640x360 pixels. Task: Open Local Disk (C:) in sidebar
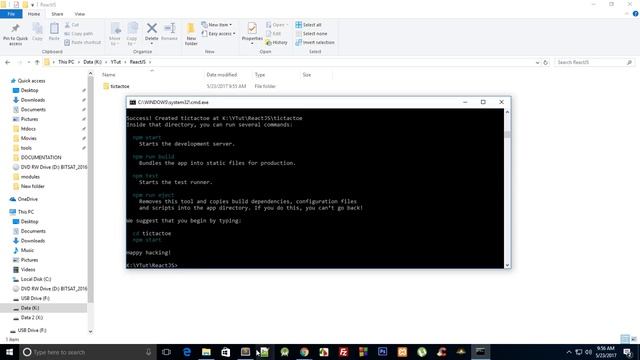[x=36, y=279]
